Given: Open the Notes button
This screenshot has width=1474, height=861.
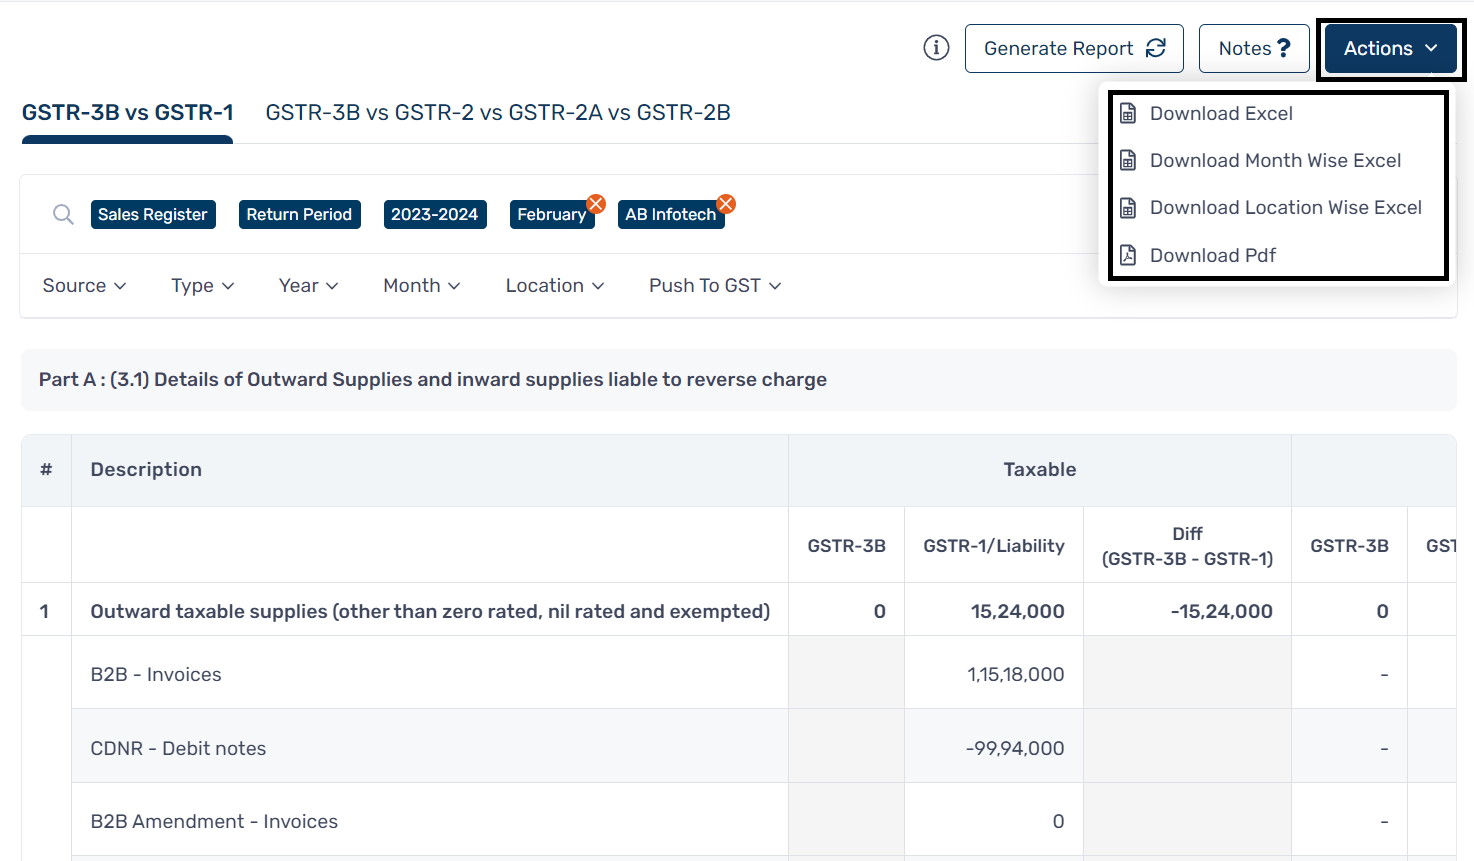Looking at the screenshot, I should click(x=1254, y=48).
